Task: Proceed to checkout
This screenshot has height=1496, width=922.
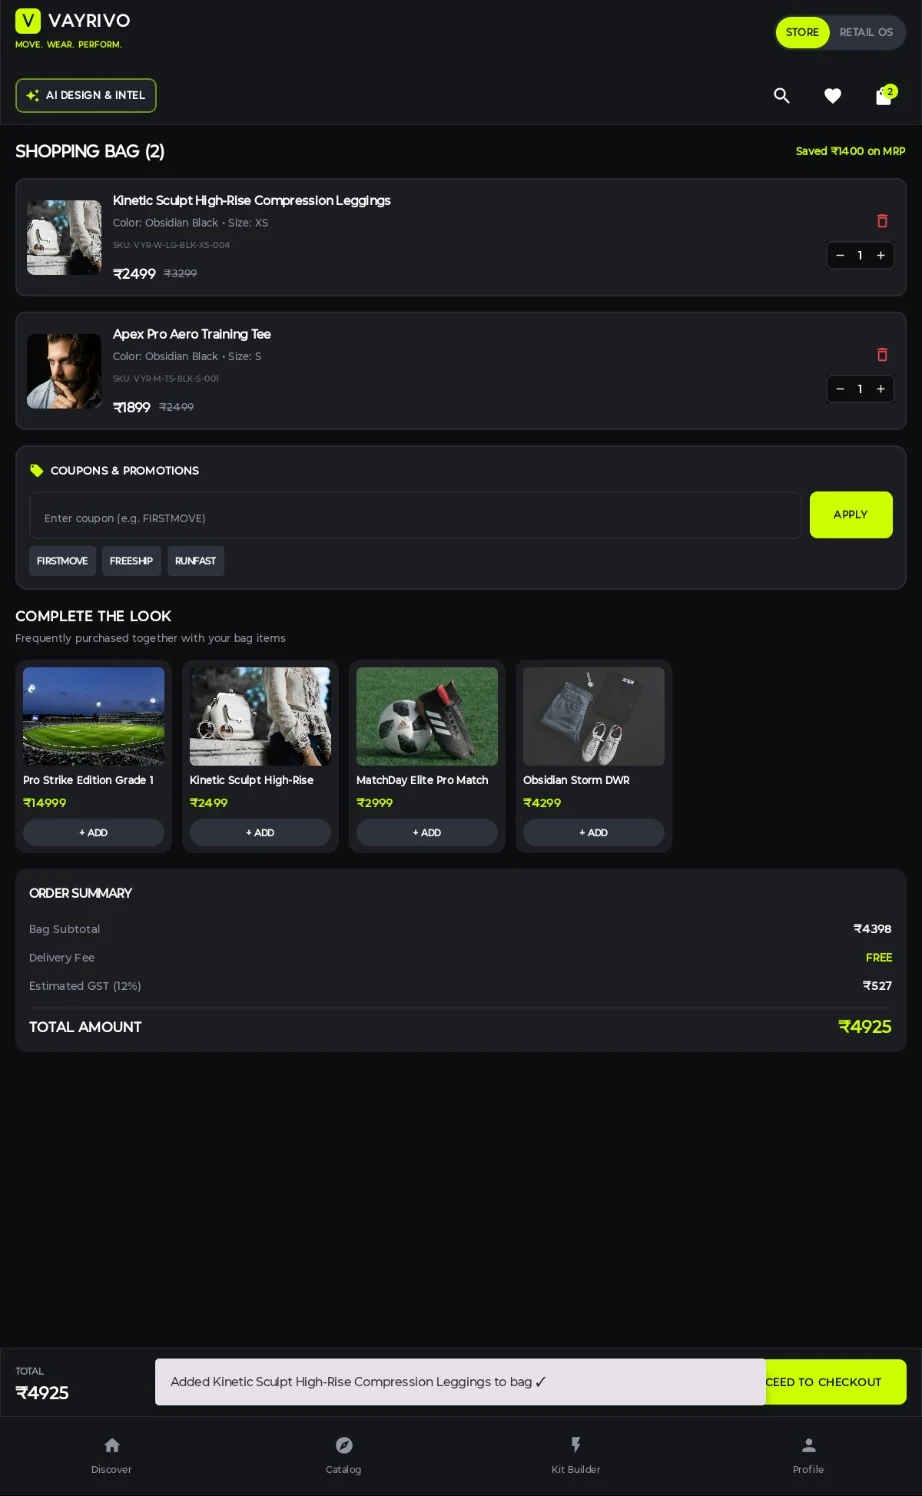Action: pyautogui.click(x=836, y=1382)
